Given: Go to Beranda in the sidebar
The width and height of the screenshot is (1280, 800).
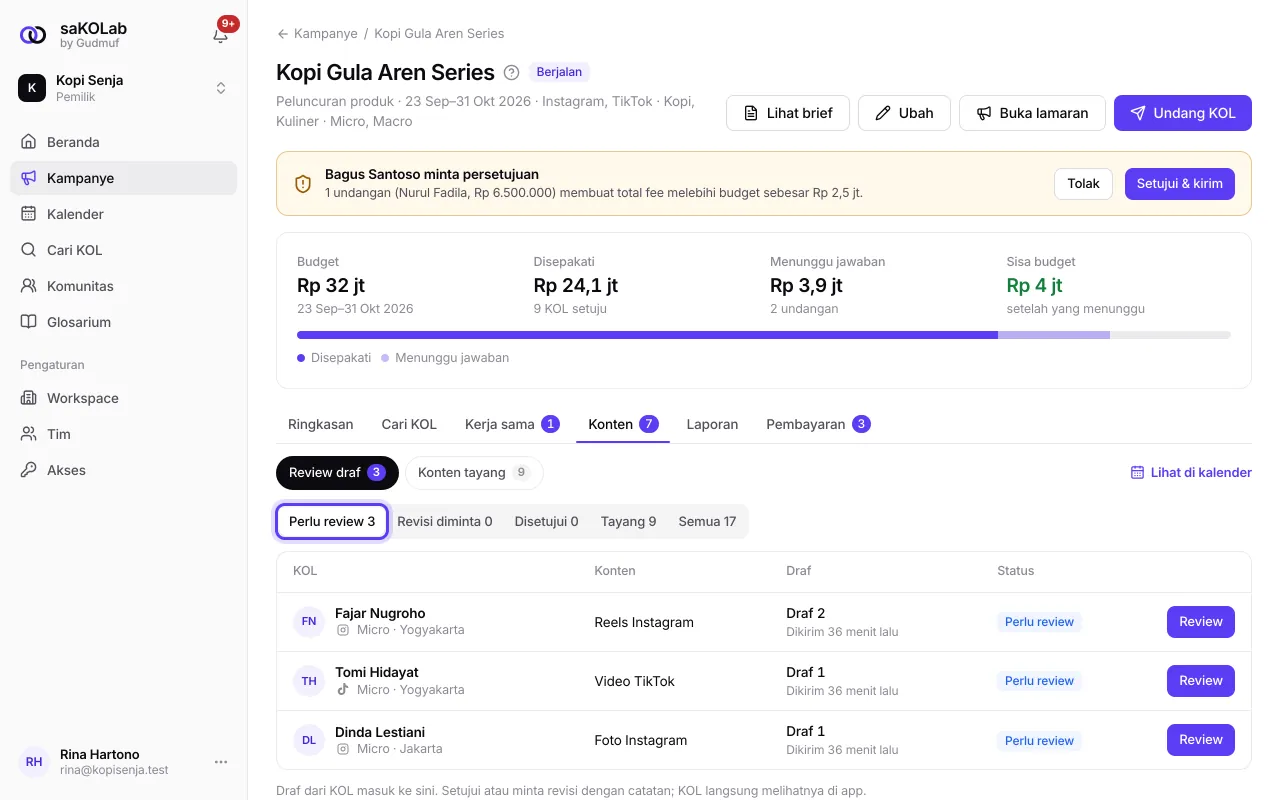Looking at the screenshot, I should 124,142.
